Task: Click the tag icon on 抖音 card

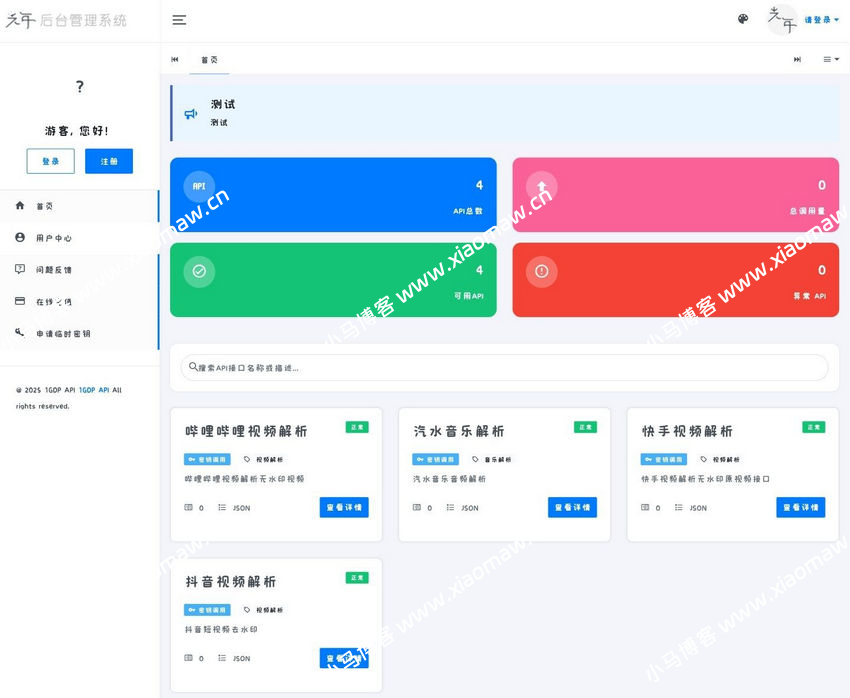Action: tap(247, 610)
